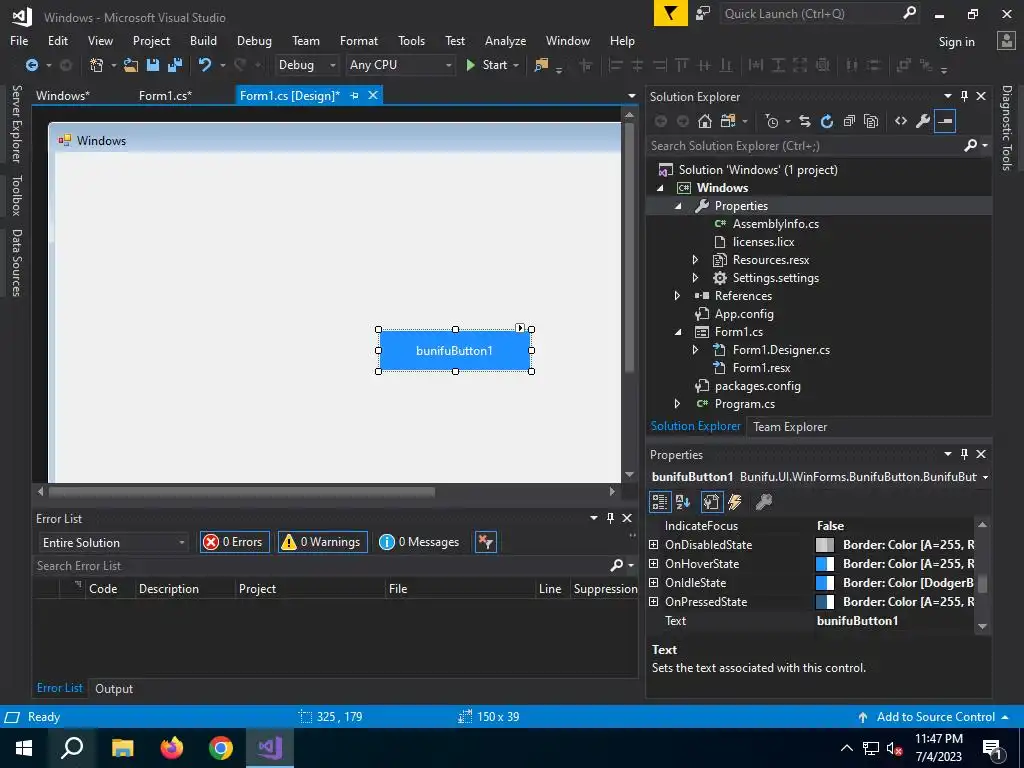Switch to the Output tab

tap(114, 688)
